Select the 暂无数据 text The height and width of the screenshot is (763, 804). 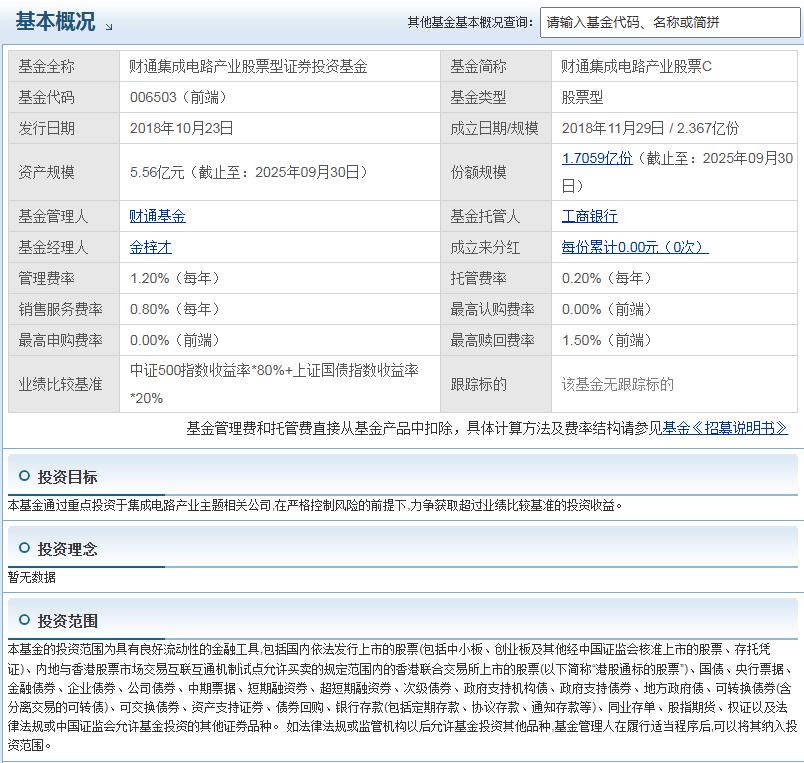(32, 577)
